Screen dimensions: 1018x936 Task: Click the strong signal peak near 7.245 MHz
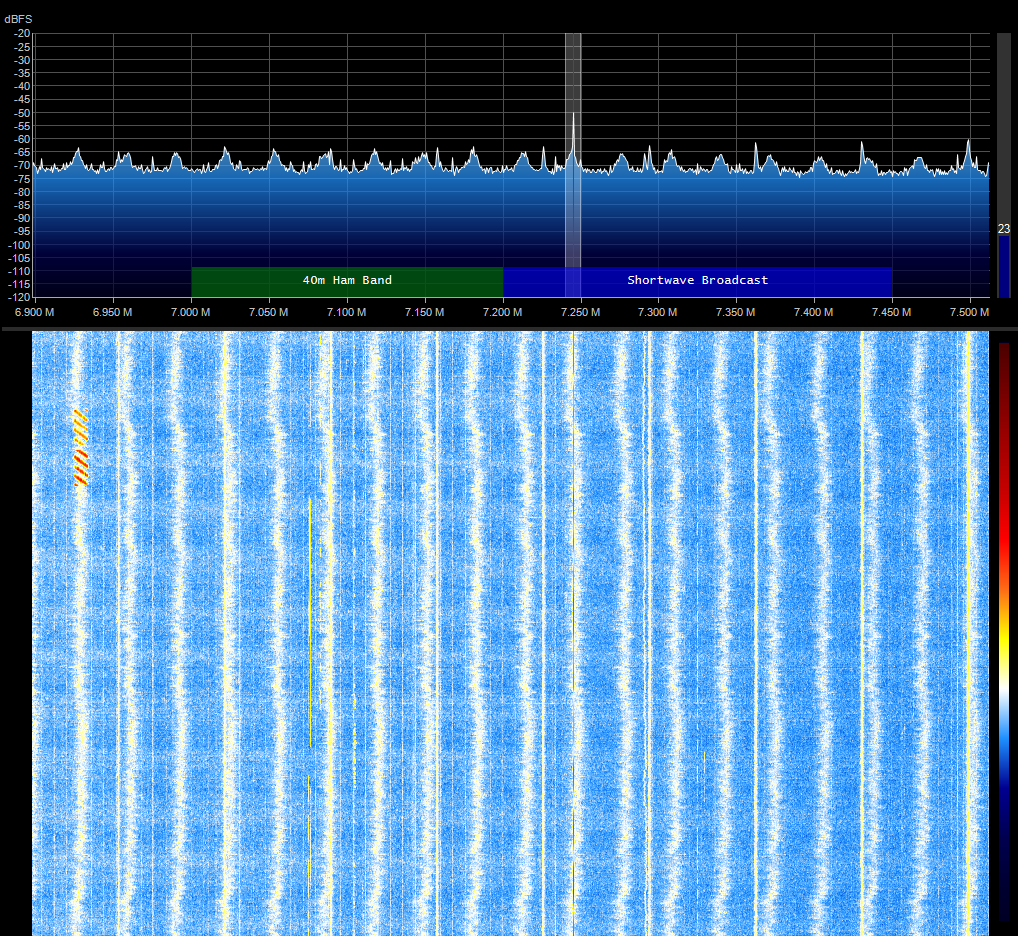573,116
